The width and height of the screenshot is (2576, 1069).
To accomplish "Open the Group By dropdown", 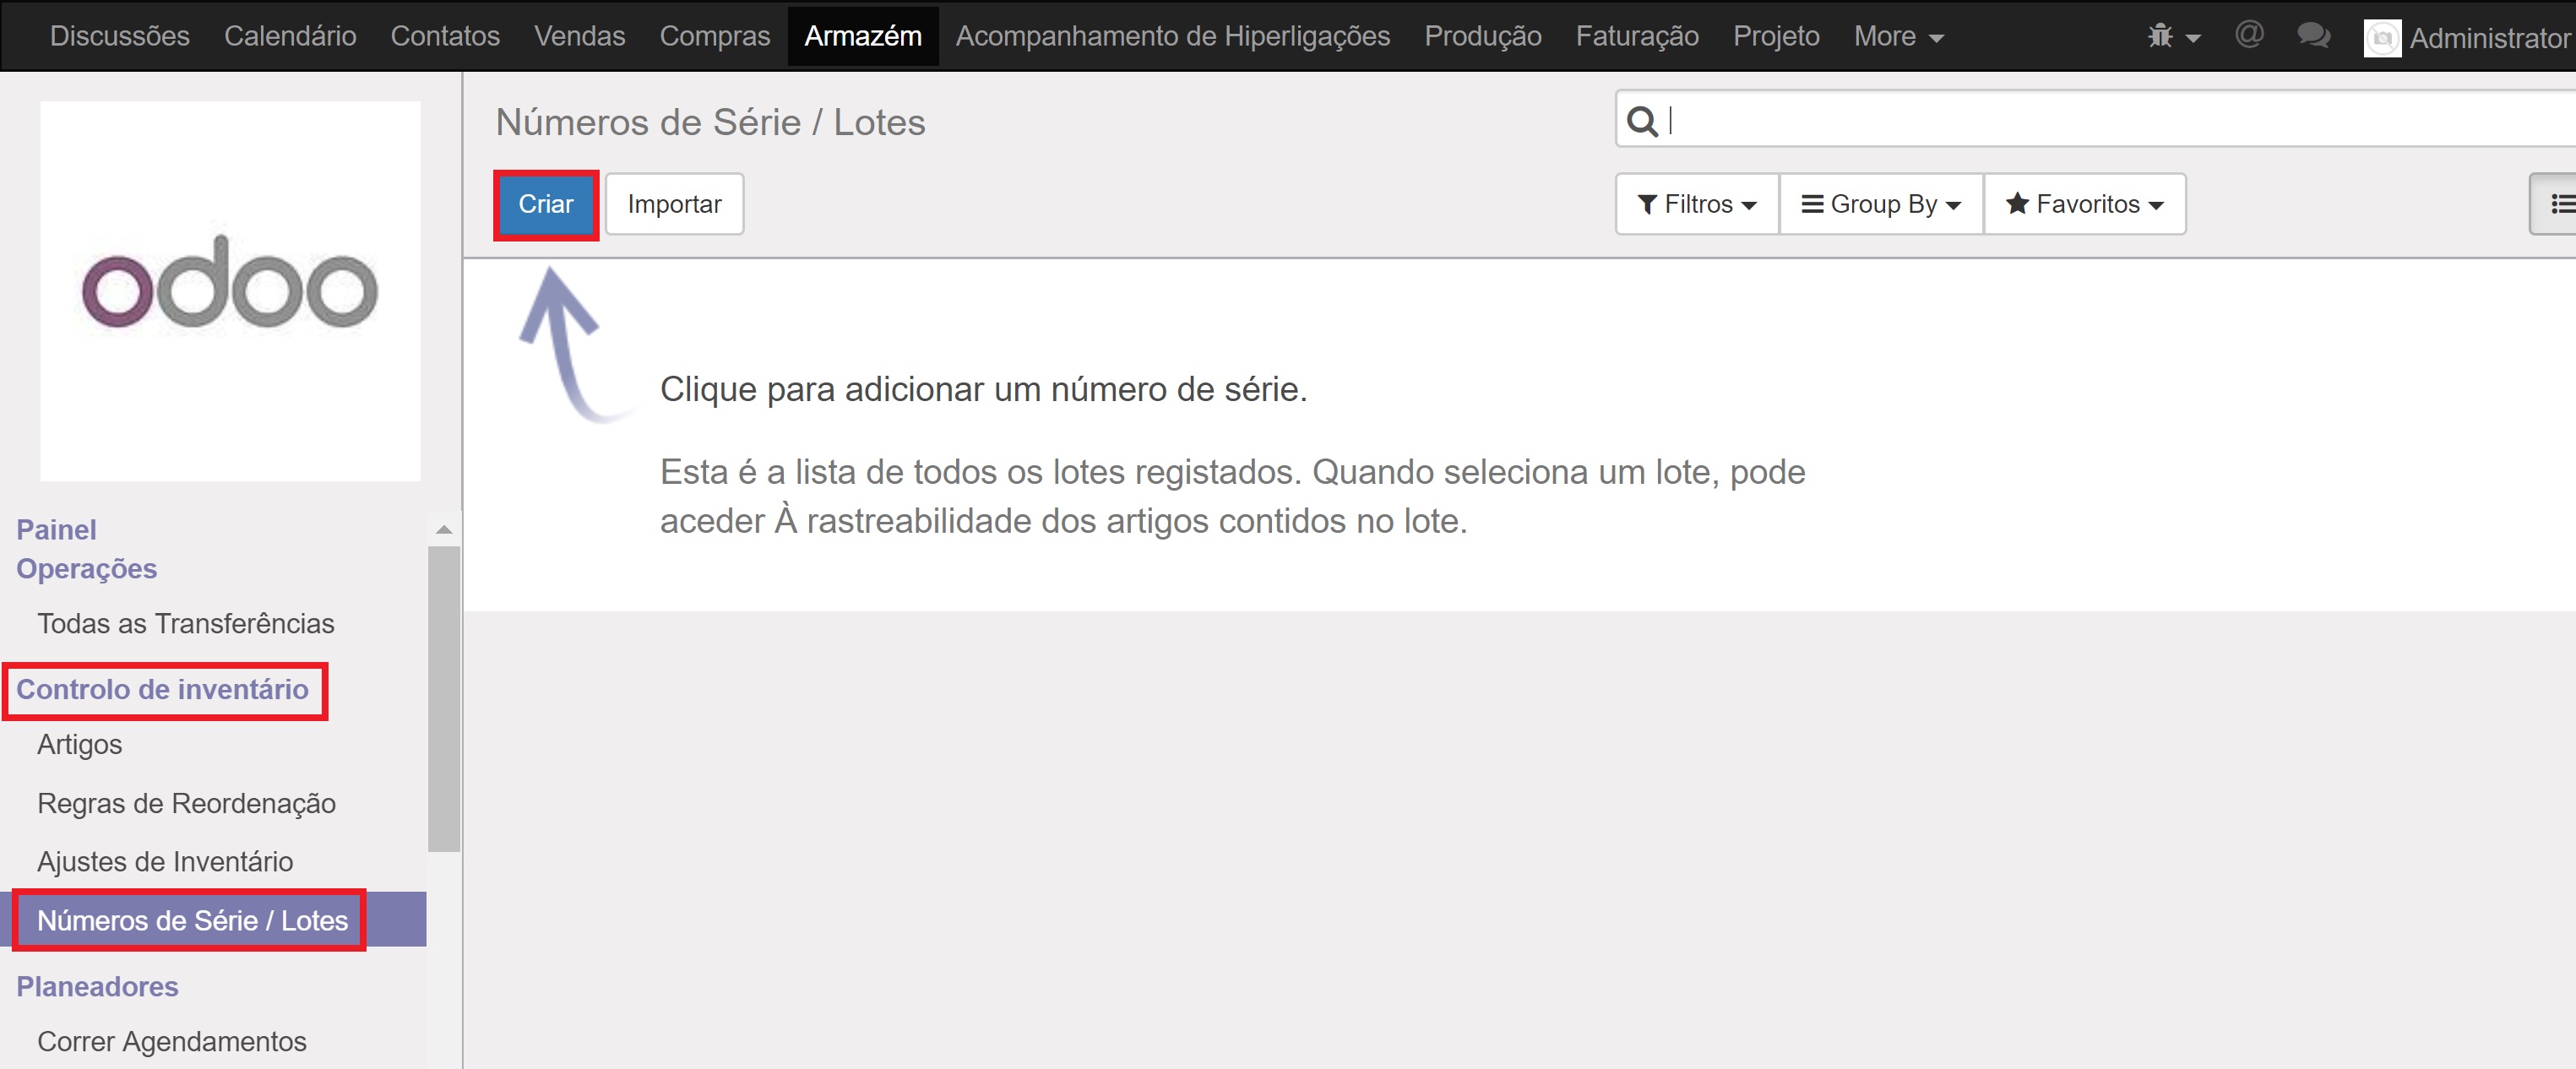I will [1881, 204].
